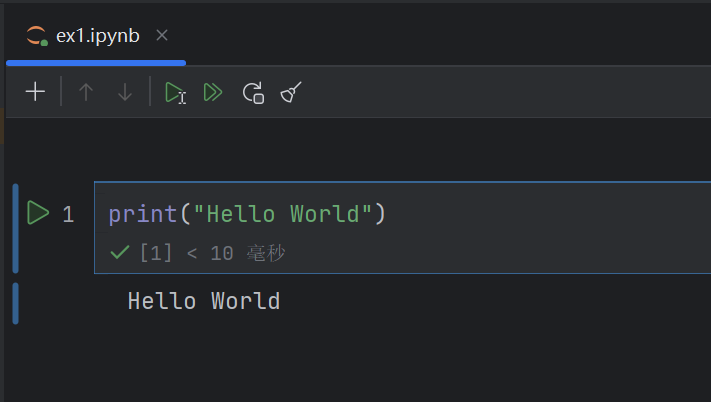Click inside the "Hello World" string literal
The width and height of the screenshot is (711, 402).
coord(289,214)
